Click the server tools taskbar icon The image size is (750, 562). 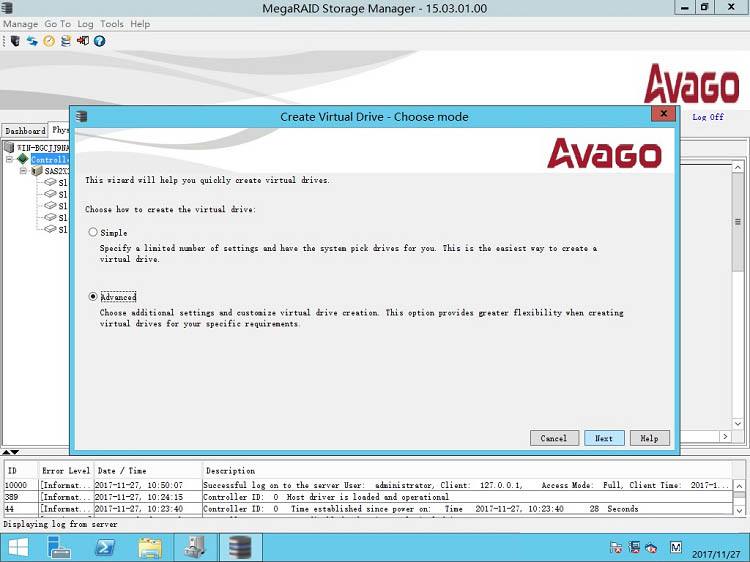[195, 548]
